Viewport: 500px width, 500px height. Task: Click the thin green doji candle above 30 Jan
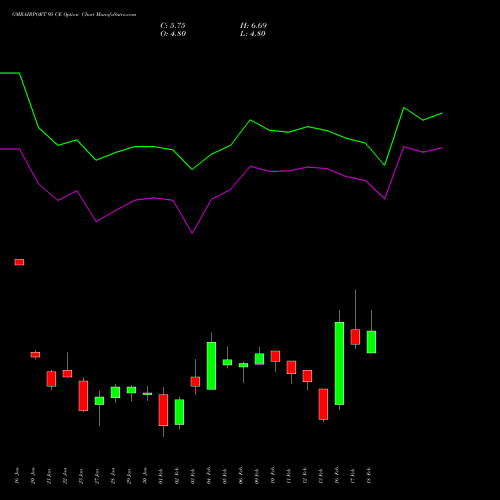click(147, 394)
